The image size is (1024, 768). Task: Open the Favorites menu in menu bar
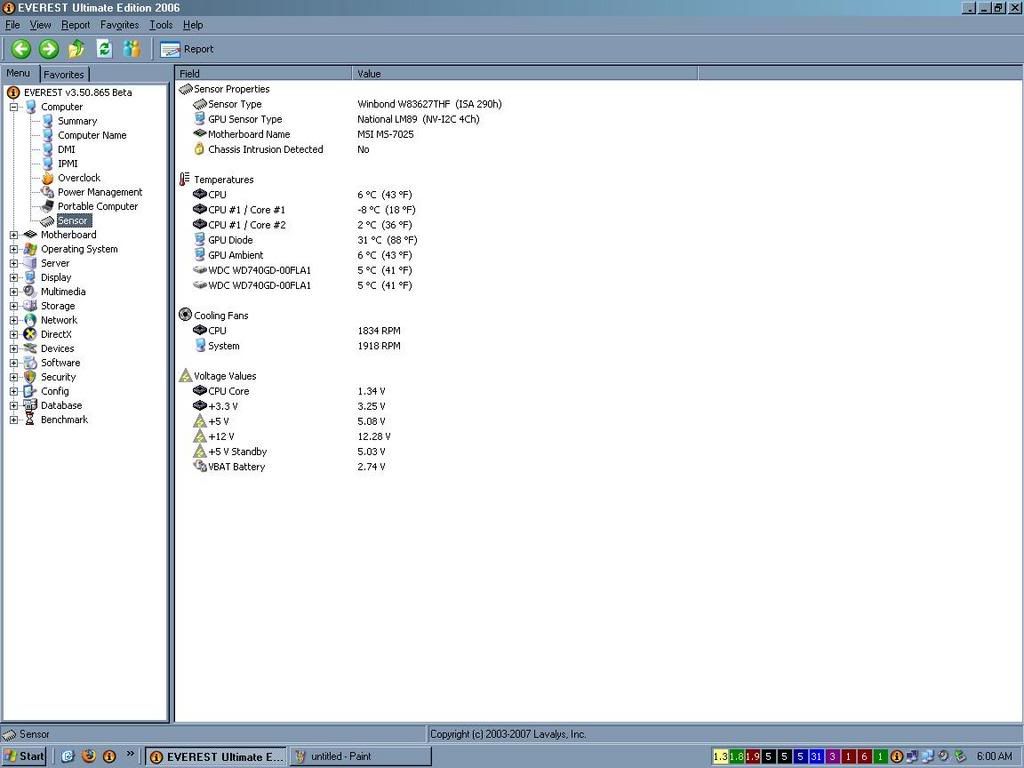[x=120, y=25]
